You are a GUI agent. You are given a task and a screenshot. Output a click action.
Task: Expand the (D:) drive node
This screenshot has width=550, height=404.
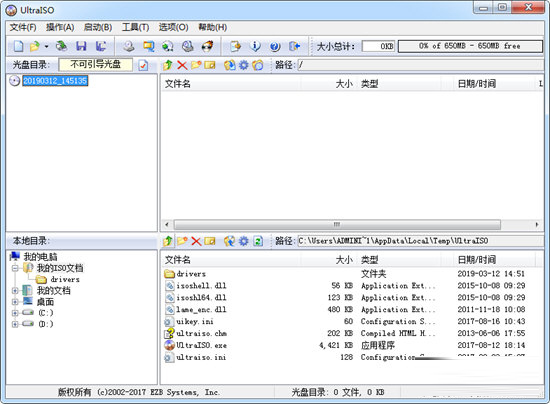(15, 324)
